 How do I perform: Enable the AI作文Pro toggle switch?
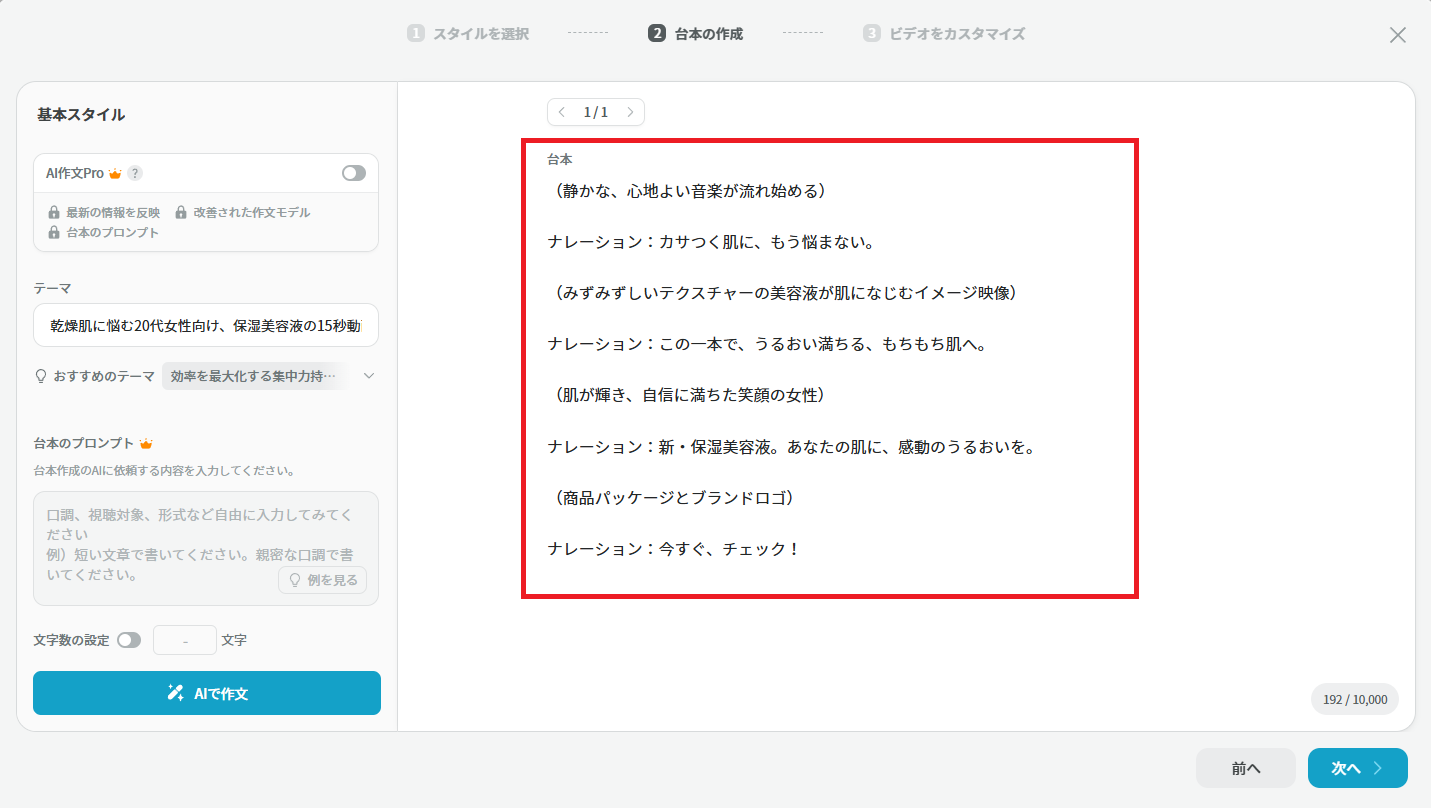pyautogui.click(x=354, y=173)
